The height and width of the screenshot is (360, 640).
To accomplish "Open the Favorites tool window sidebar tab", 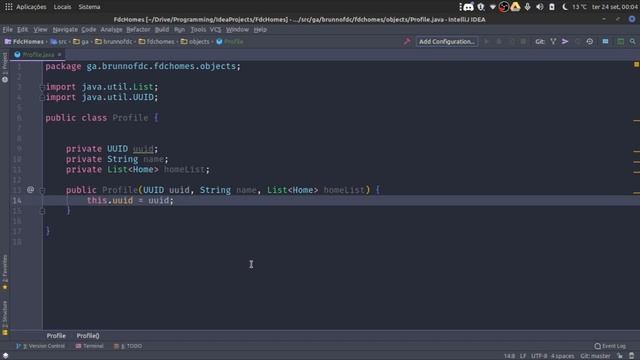I will (4, 272).
